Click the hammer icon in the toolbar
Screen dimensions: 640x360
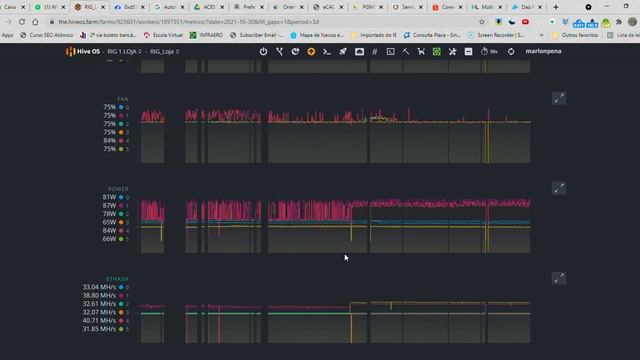pyautogui.click(x=406, y=51)
